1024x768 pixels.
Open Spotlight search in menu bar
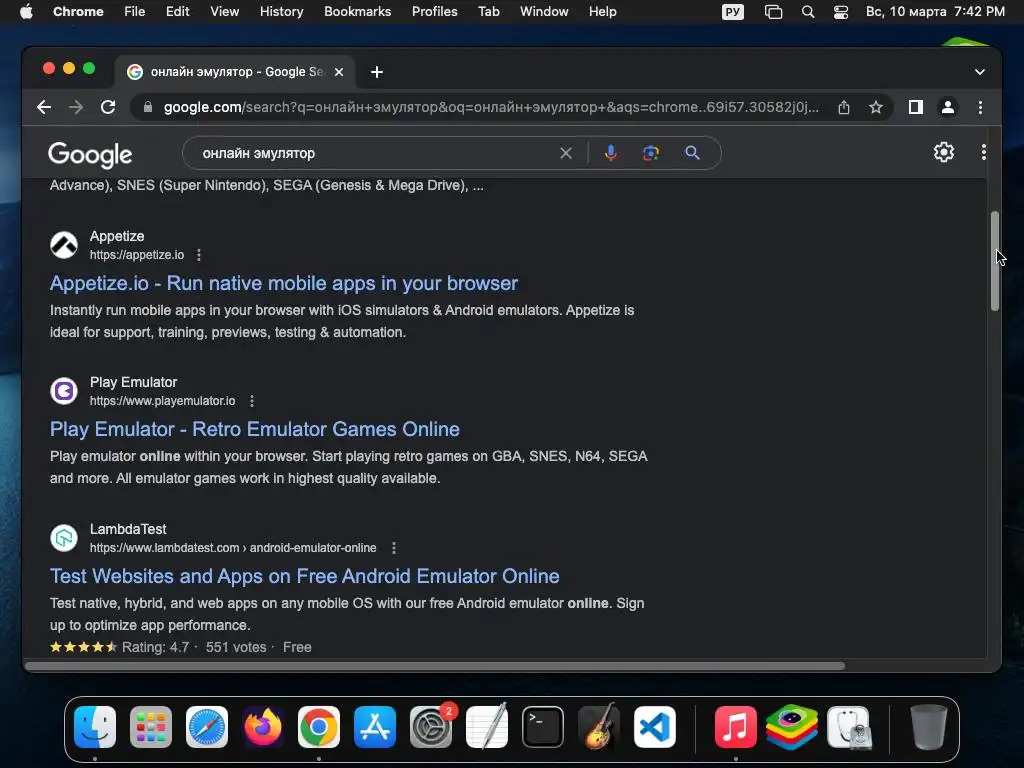[x=808, y=12]
